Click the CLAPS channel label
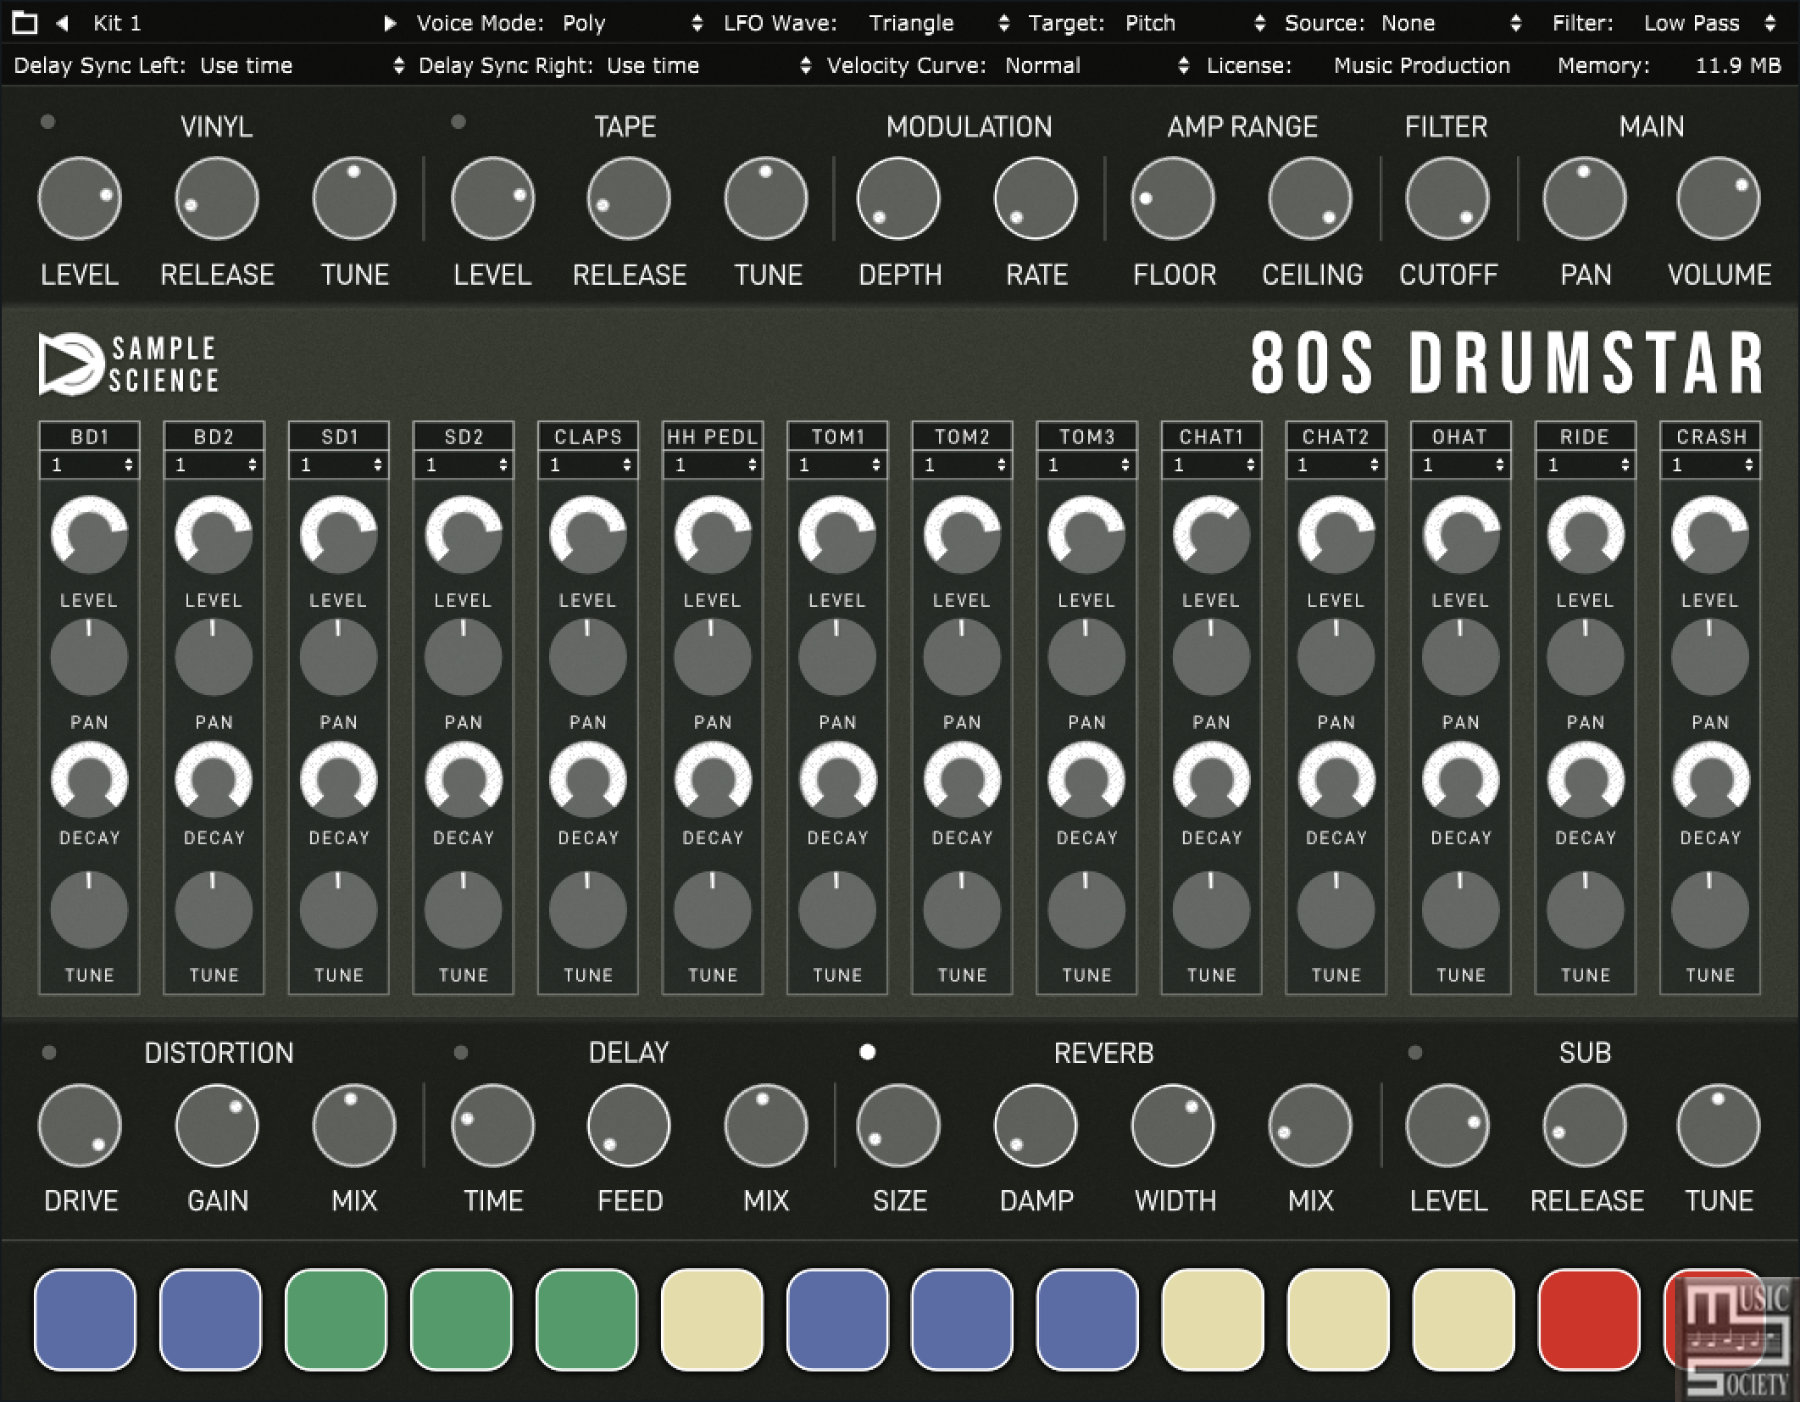1800x1402 pixels. point(588,436)
